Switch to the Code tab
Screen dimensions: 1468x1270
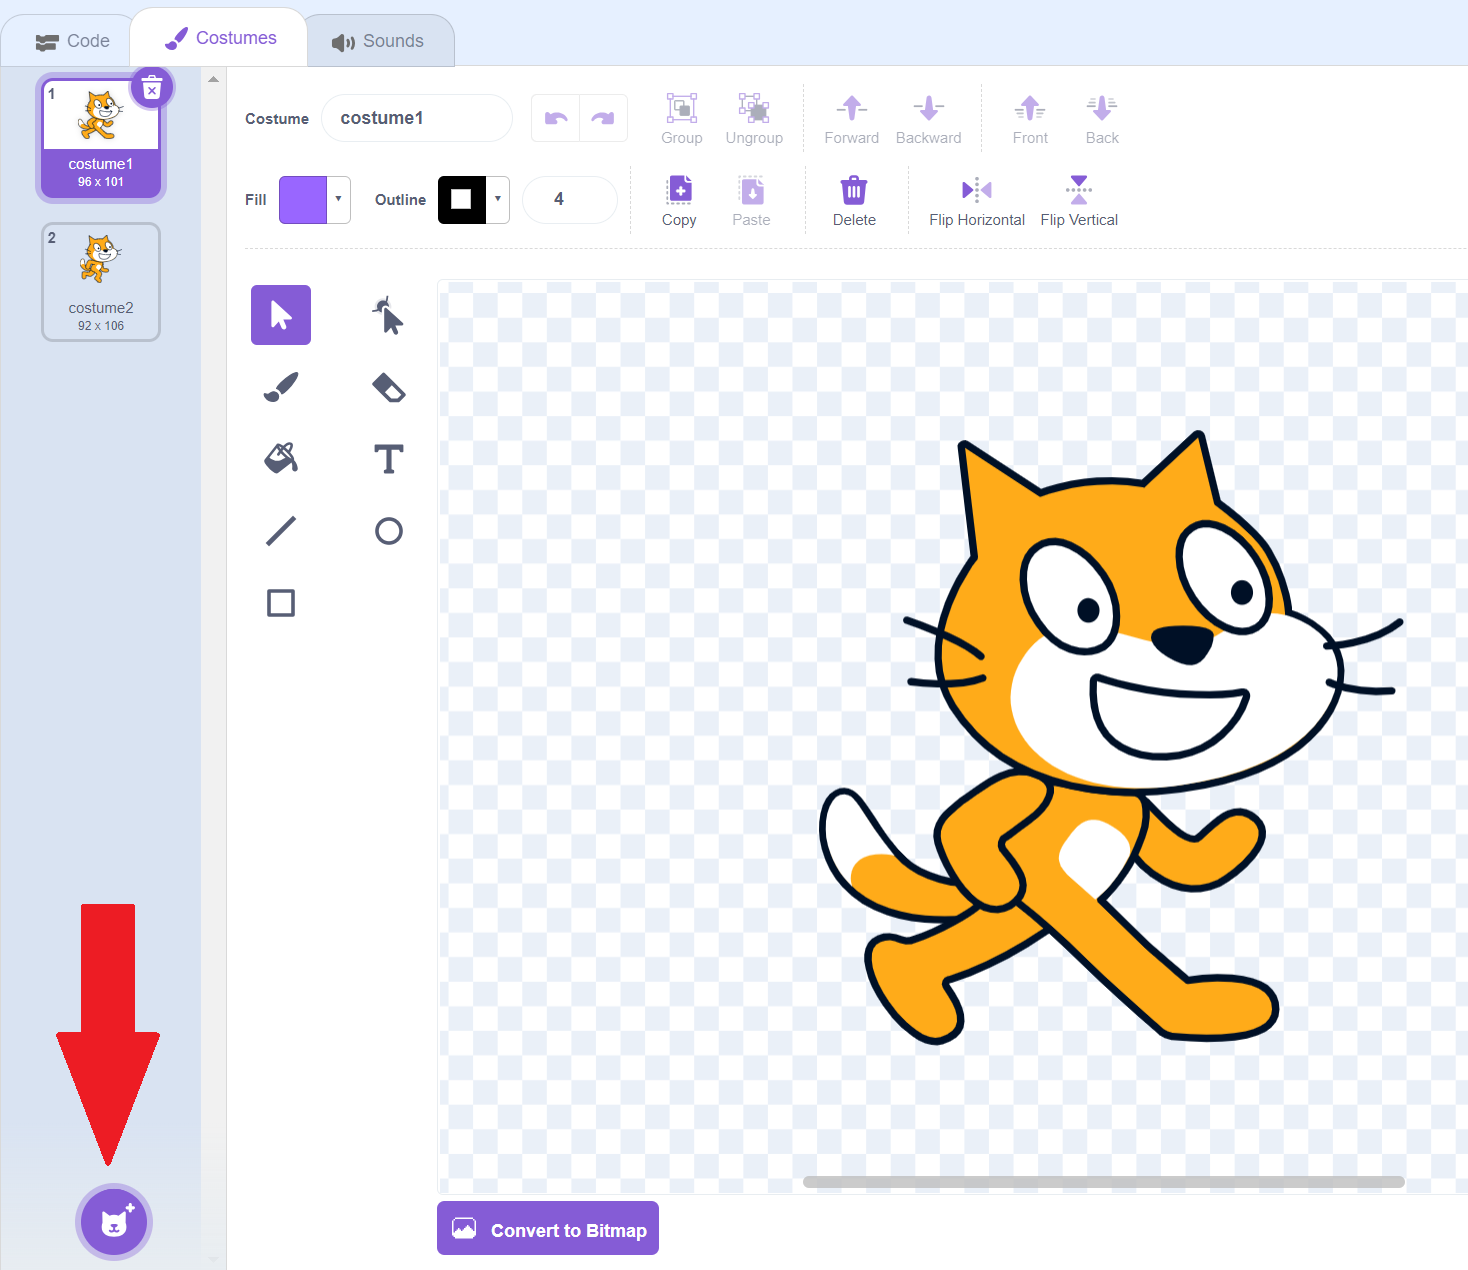click(x=73, y=41)
